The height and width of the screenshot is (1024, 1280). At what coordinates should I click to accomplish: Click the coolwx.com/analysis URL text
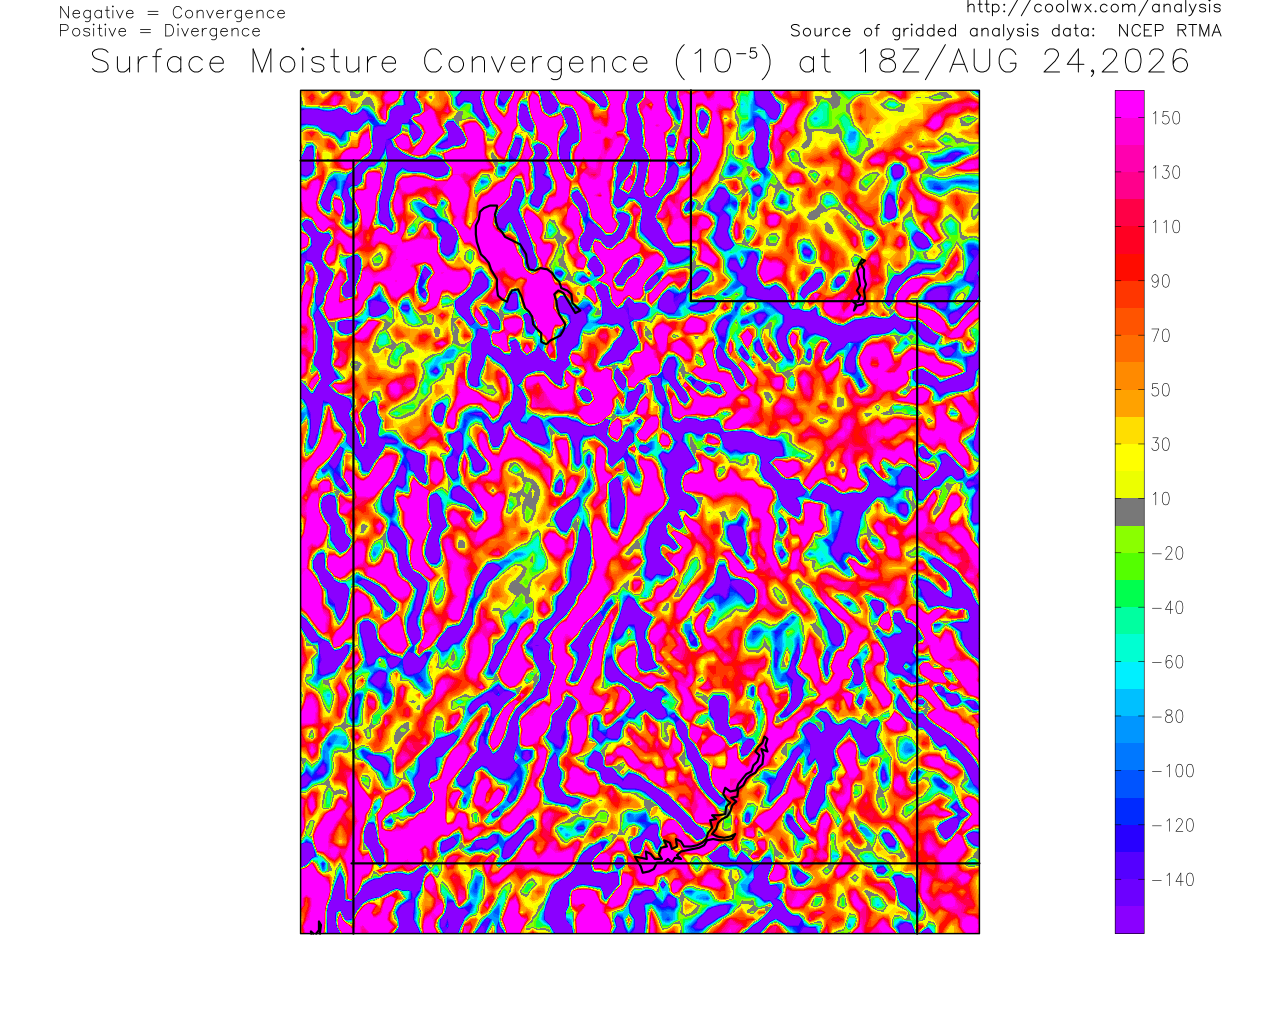coord(1094,7)
